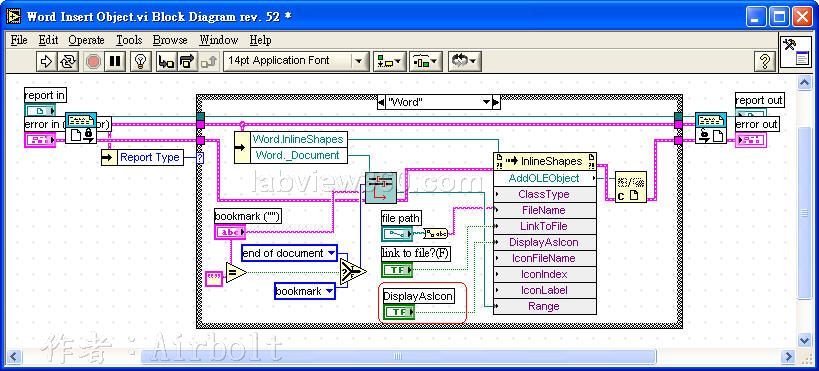
Task: Click the Close Reference node icon
Action: coord(630,187)
